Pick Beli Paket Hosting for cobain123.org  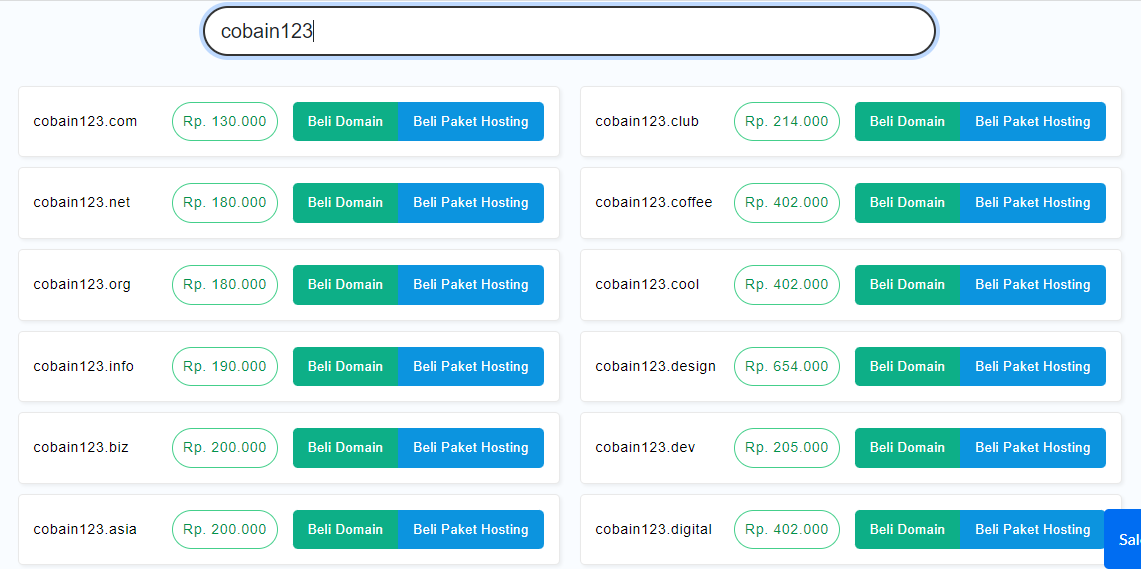[x=471, y=284]
